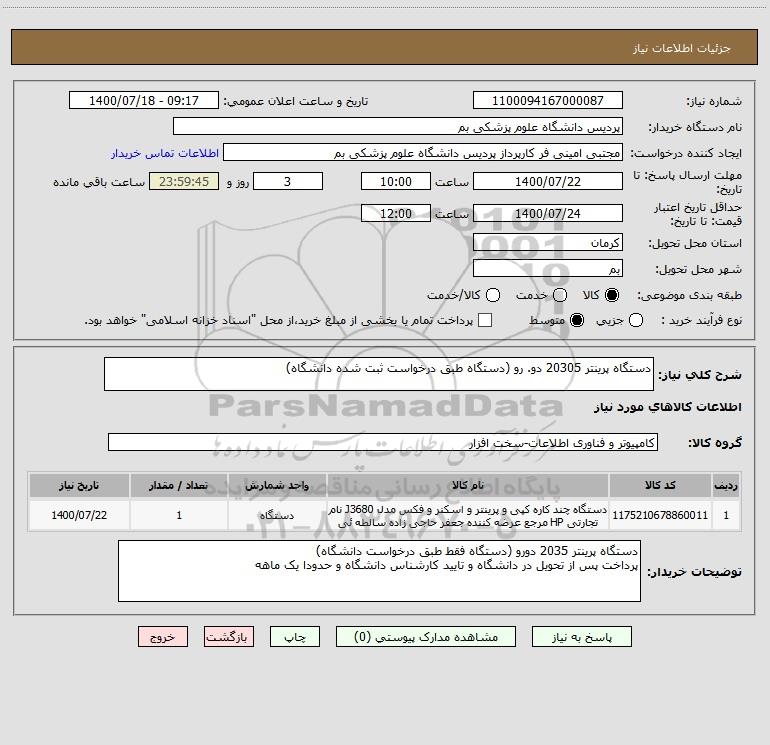770x745 pixels.
Task: Click the price validity time field 12:00
Action: coord(396,213)
